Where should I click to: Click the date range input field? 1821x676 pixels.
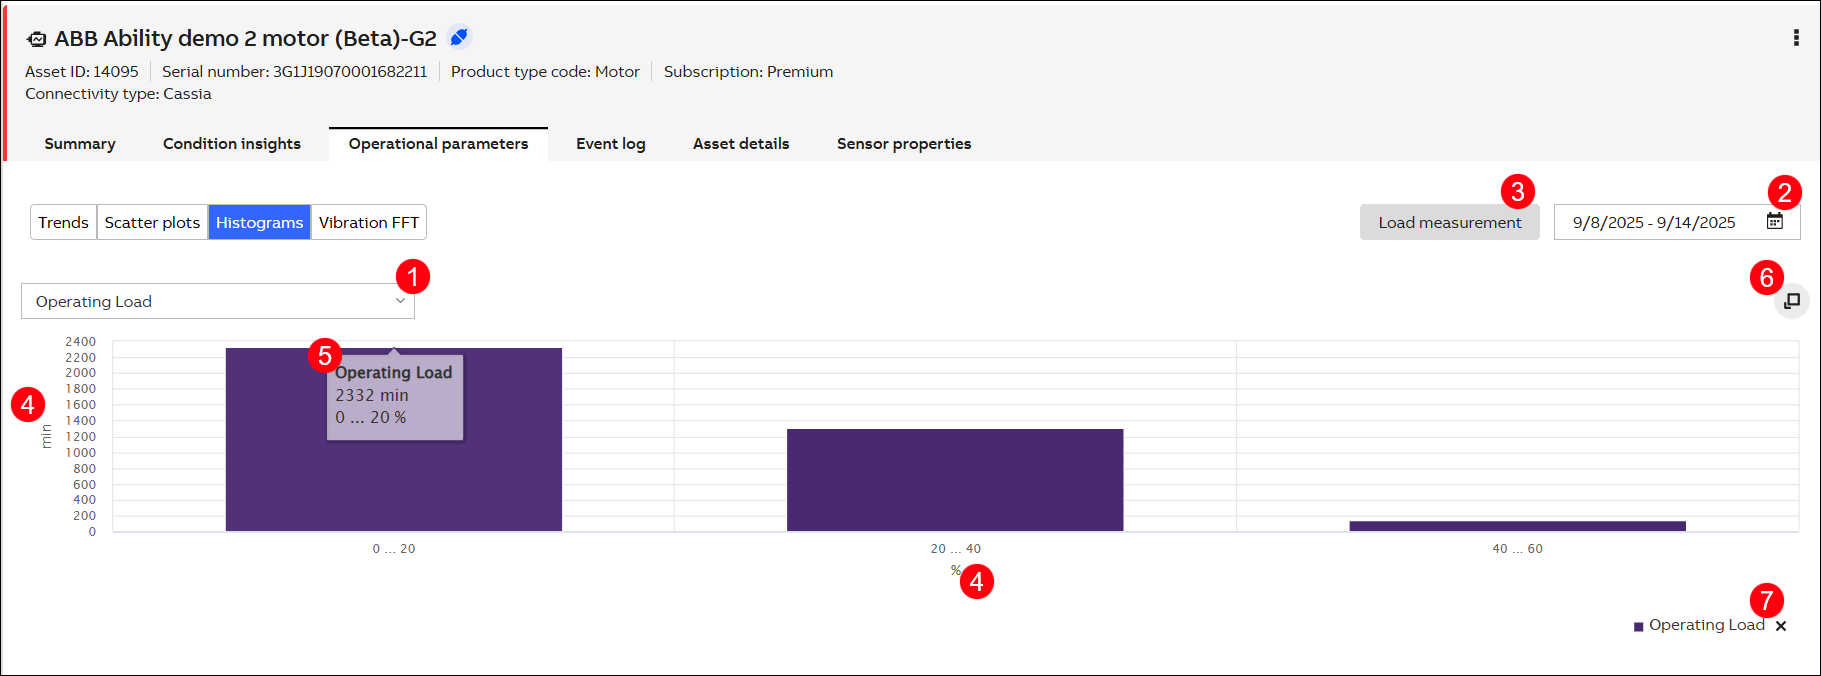click(x=1654, y=222)
